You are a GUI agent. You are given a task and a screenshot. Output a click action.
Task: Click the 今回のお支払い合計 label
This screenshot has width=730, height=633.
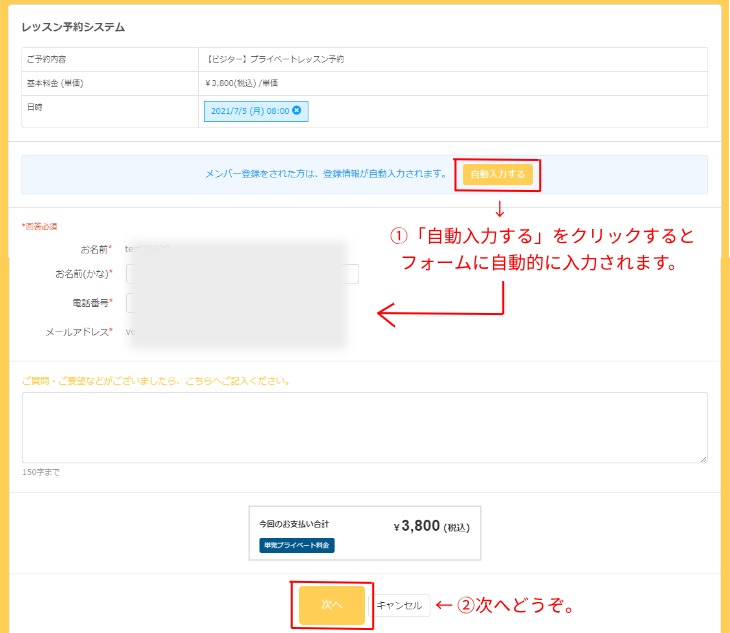point(294,524)
